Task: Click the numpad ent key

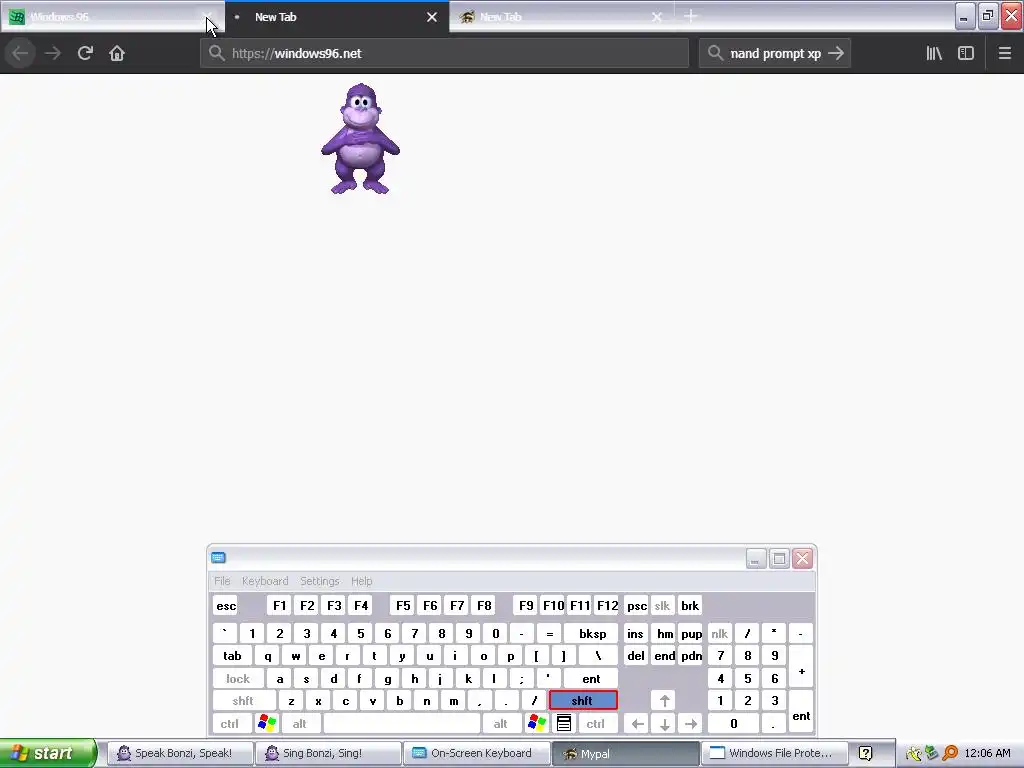Action: (x=801, y=712)
